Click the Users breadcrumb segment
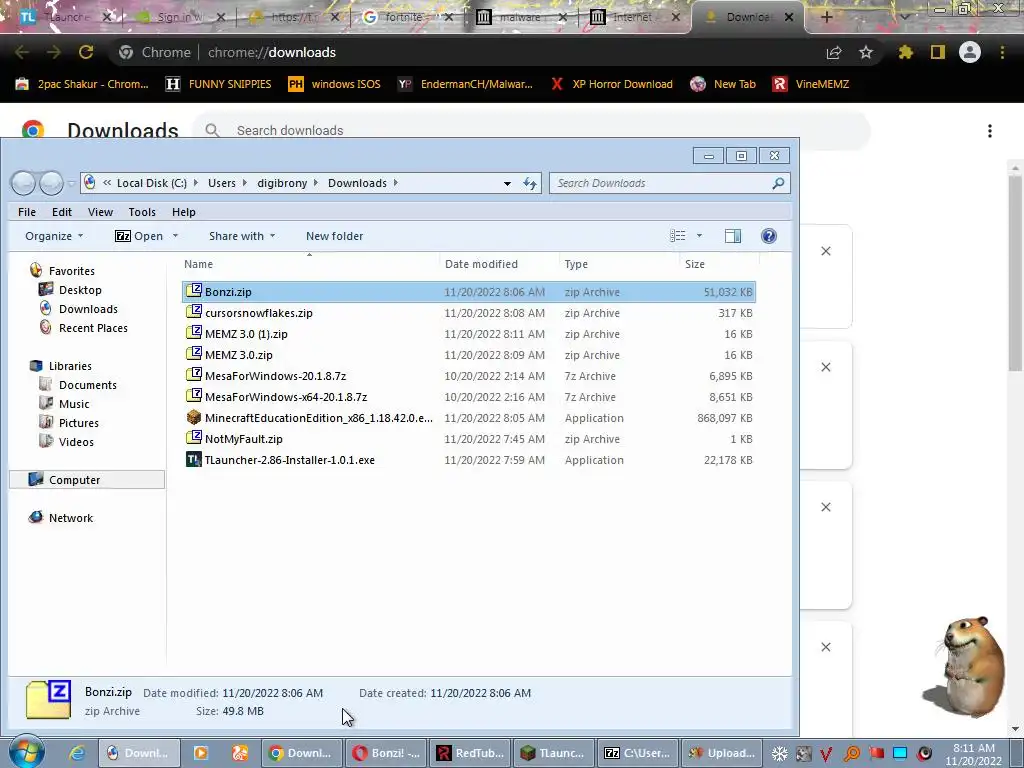The width and height of the screenshot is (1024, 768). click(221, 184)
